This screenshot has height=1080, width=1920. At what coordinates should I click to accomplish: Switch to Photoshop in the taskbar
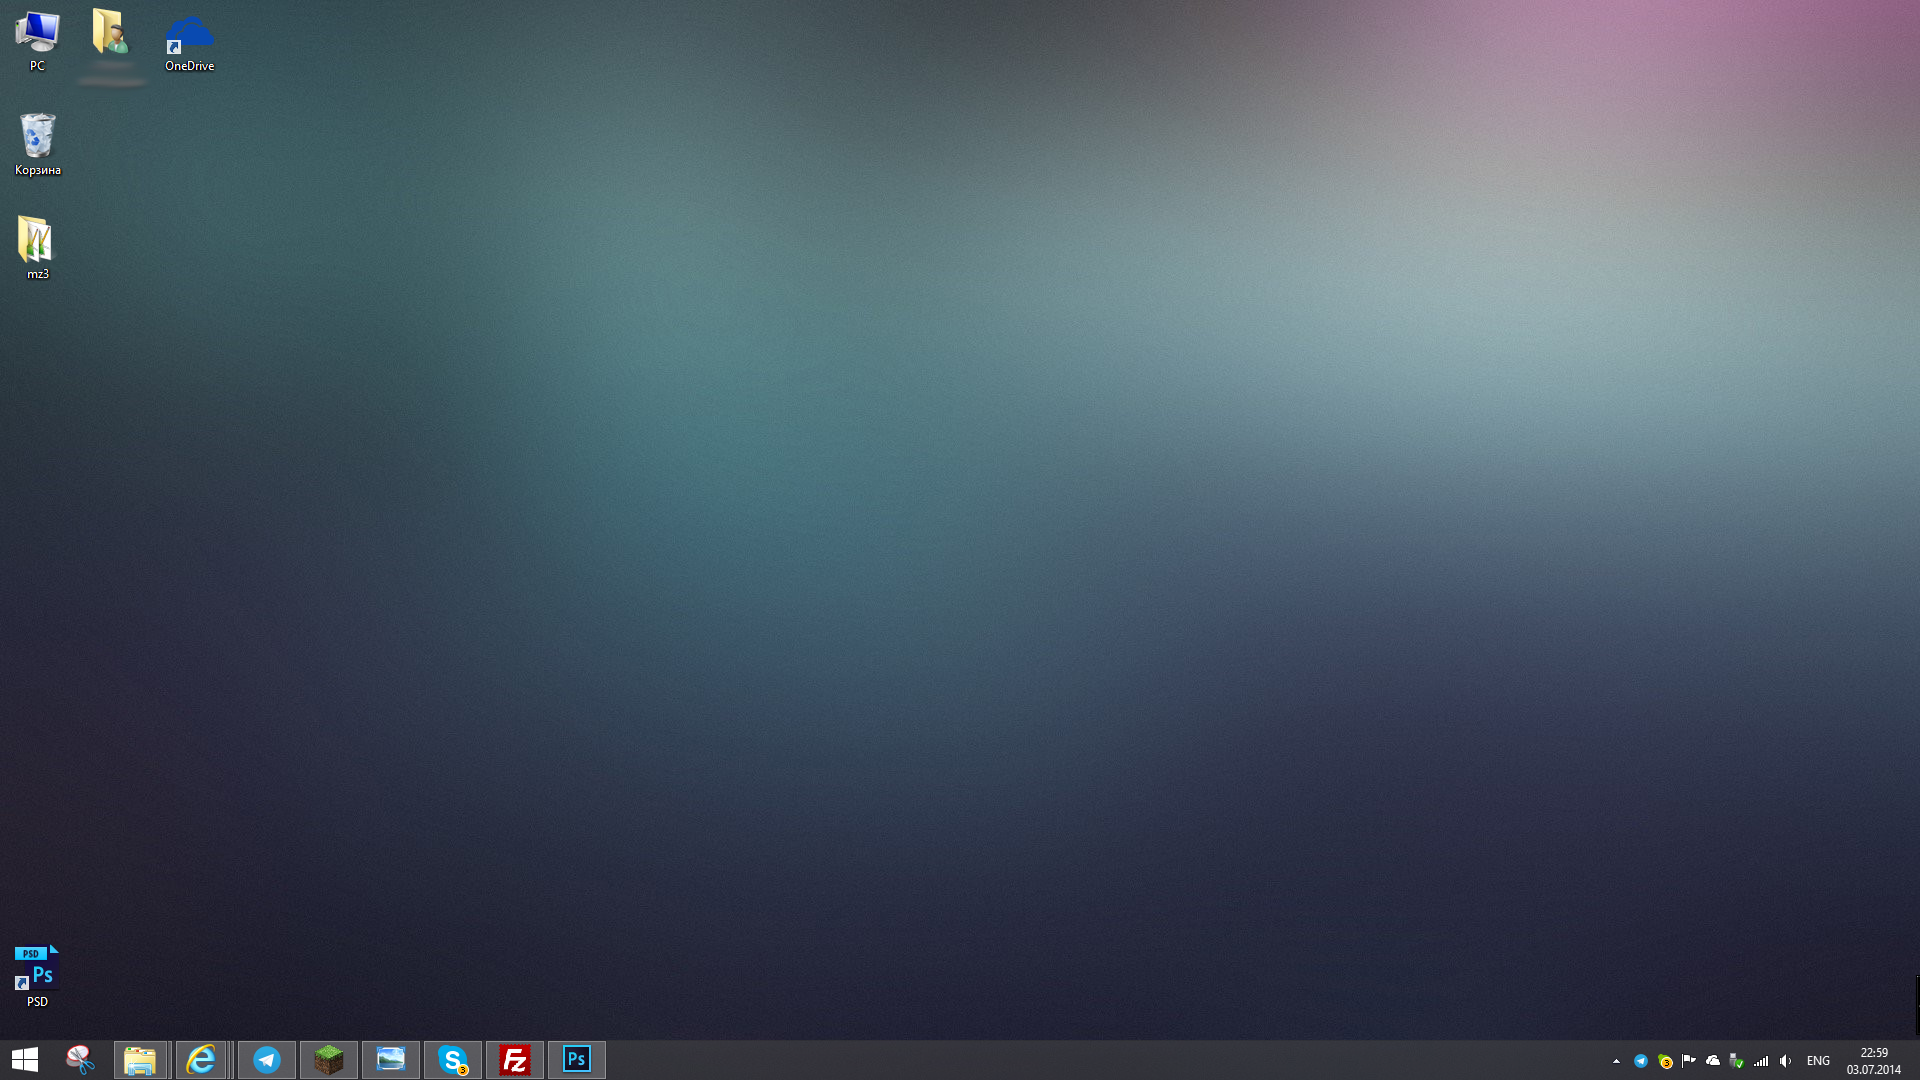pos(577,1060)
